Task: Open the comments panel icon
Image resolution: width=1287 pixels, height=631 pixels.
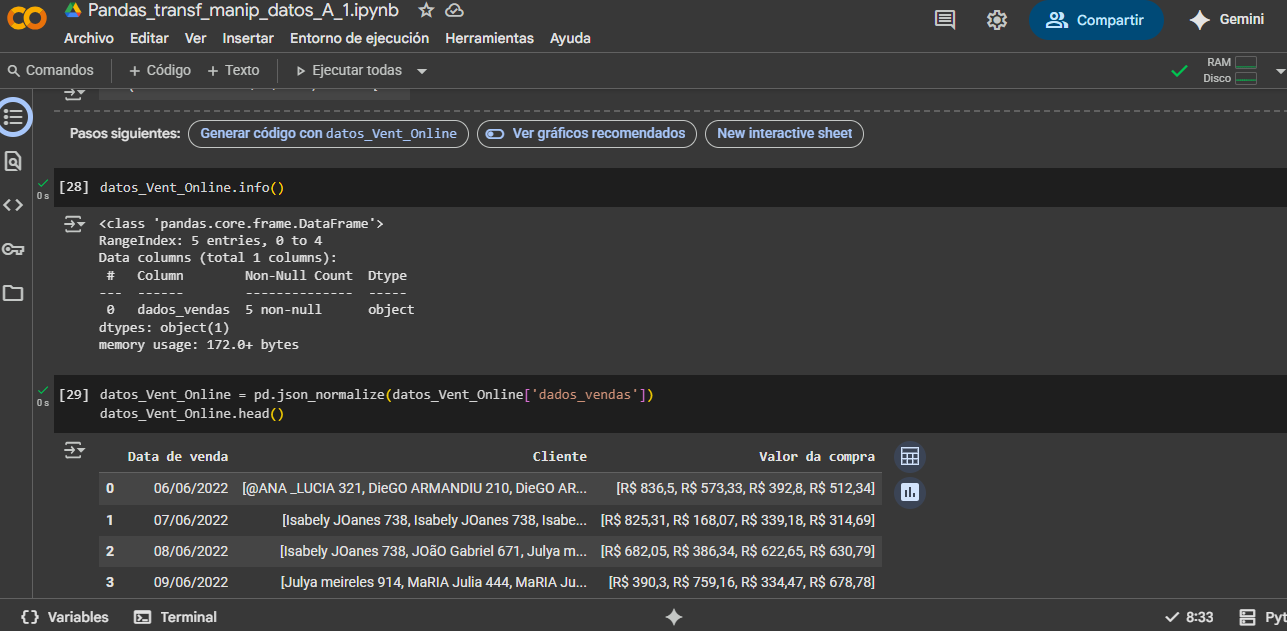Action: point(945,20)
